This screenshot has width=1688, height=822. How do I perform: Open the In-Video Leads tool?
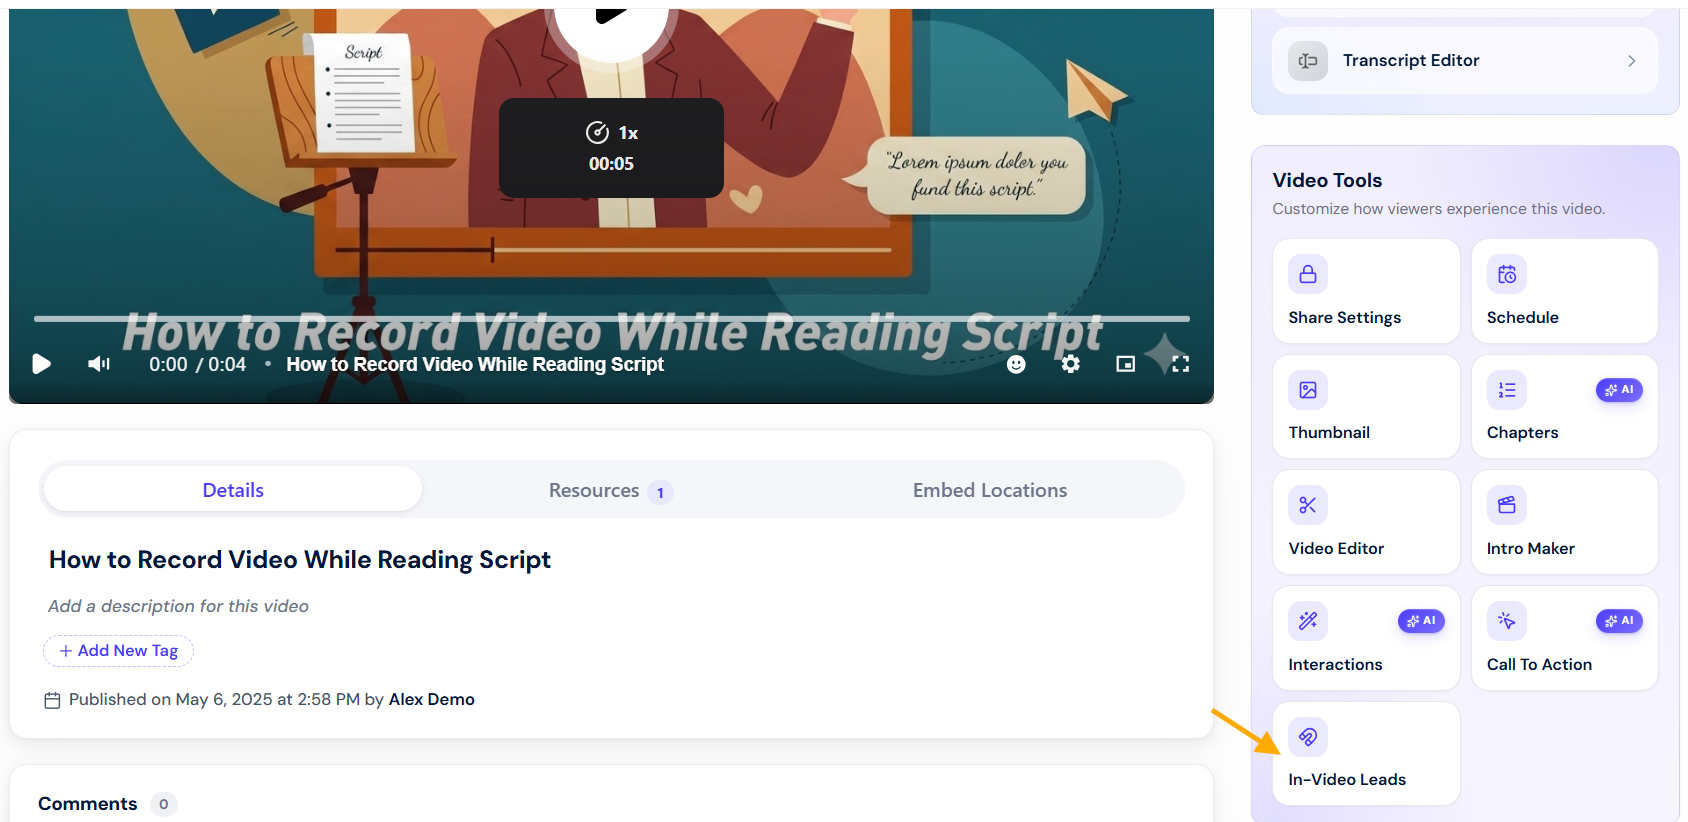click(1366, 754)
